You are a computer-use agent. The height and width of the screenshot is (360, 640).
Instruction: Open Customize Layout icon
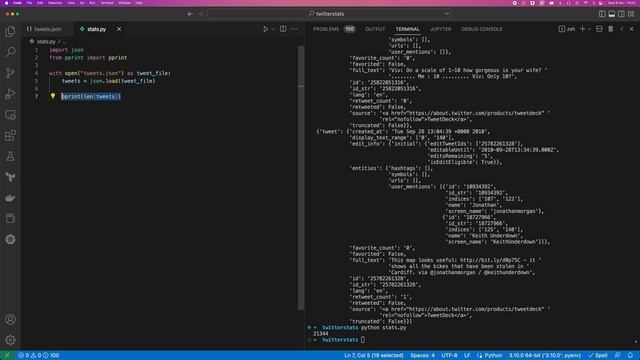pyautogui.click(x=631, y=14)
